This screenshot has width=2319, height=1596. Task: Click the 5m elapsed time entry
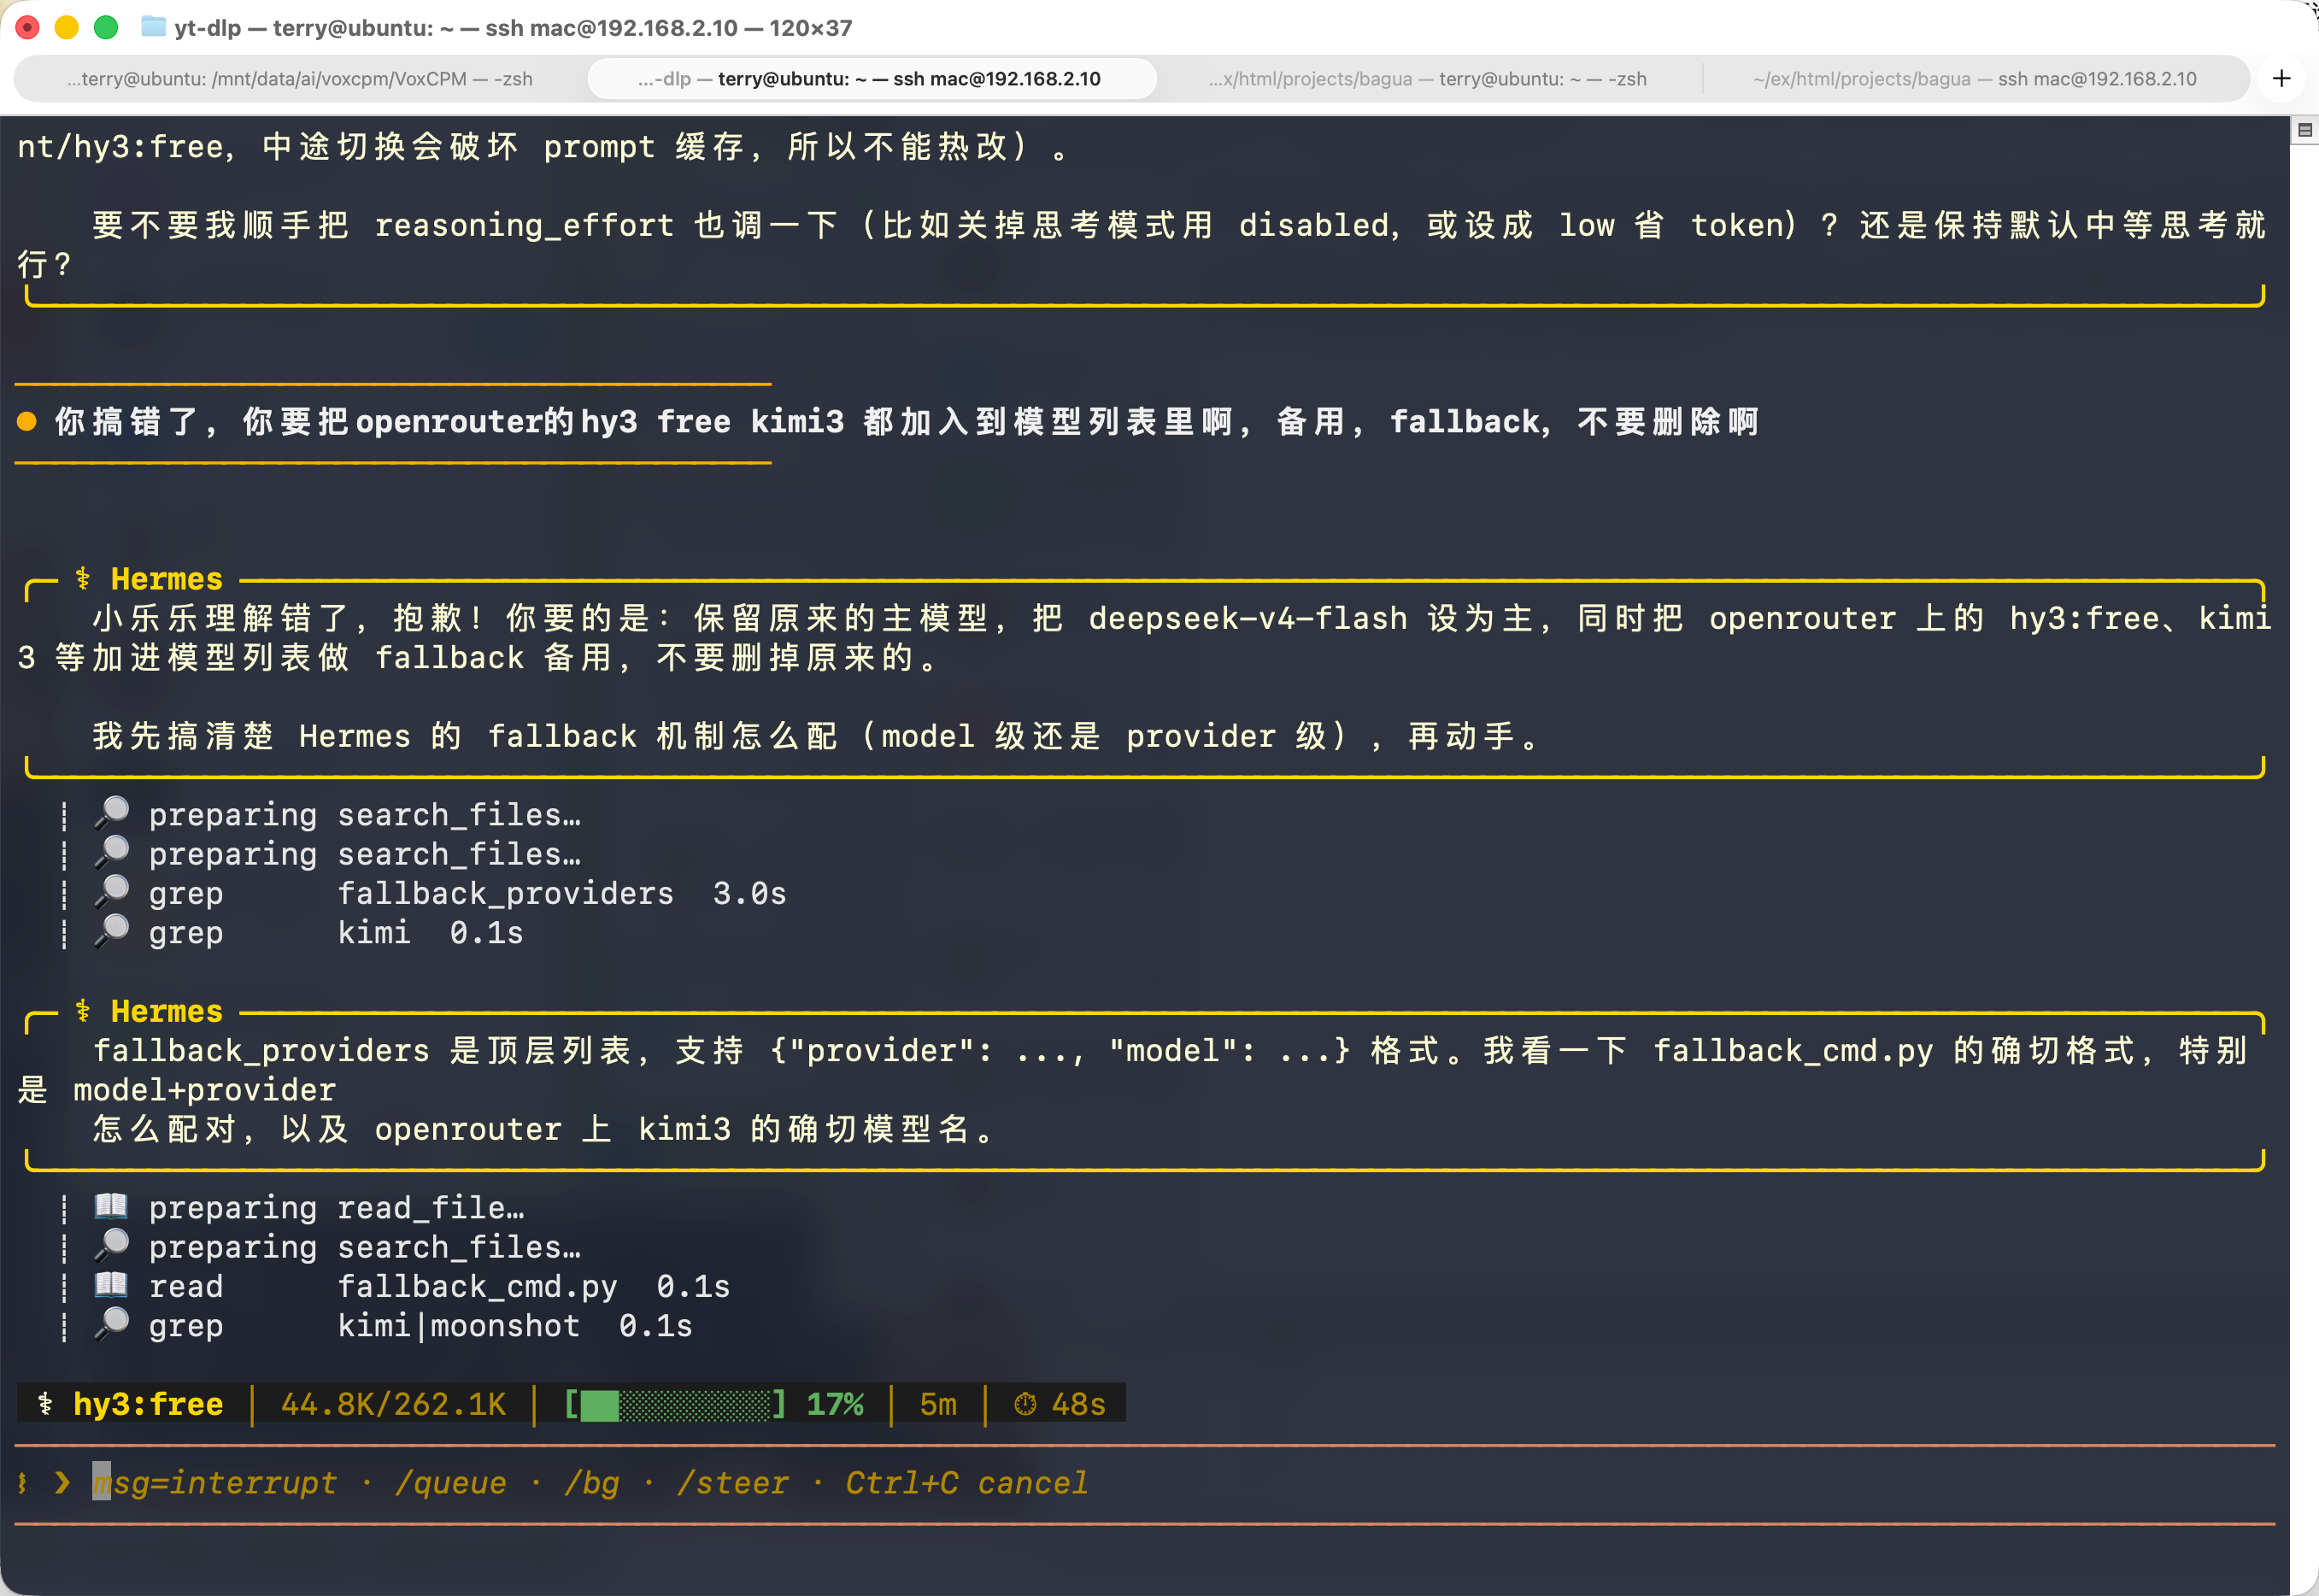(x=938, y=1404)
